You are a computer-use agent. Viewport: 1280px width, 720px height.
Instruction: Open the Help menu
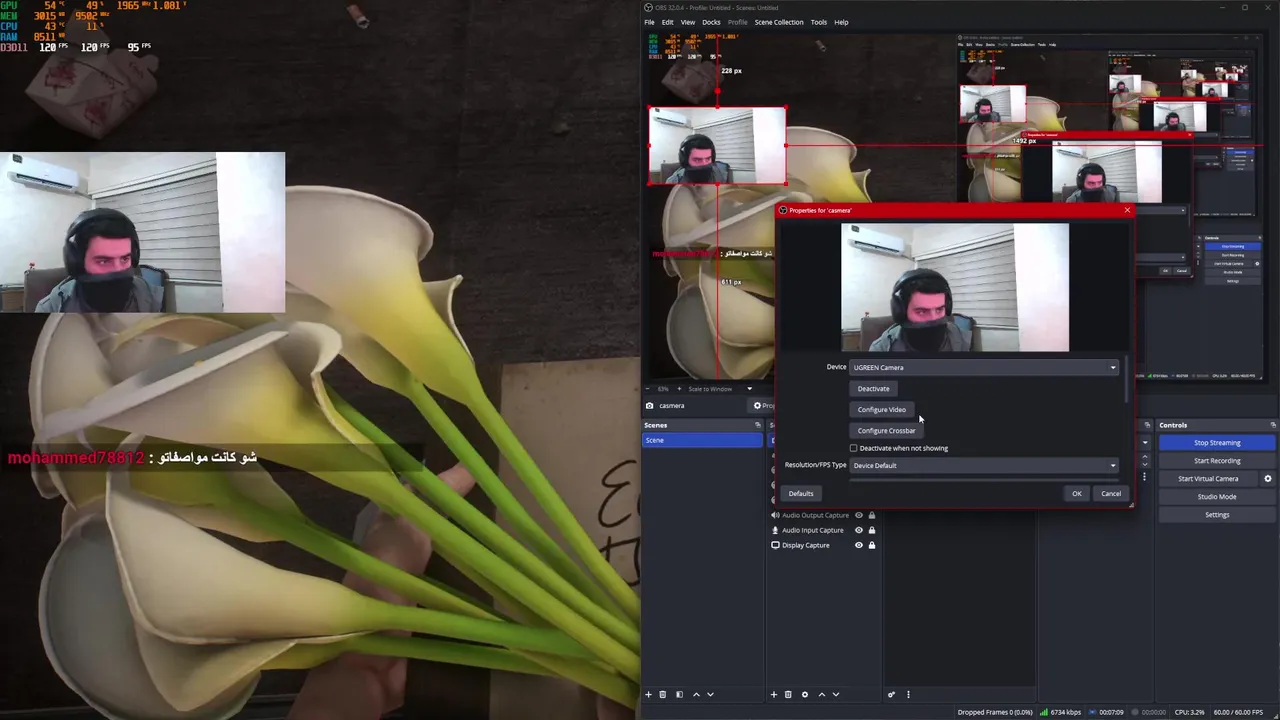click(841, 22)
